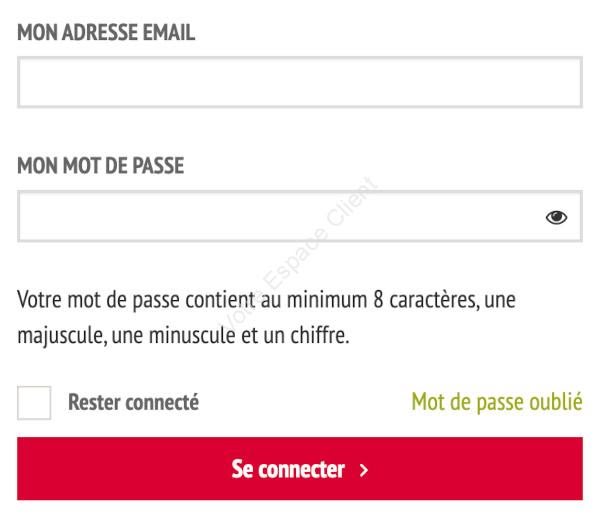Click the MON MOT DE PASSE label
This screenshot has width=600, height=516.
[101, 166]
